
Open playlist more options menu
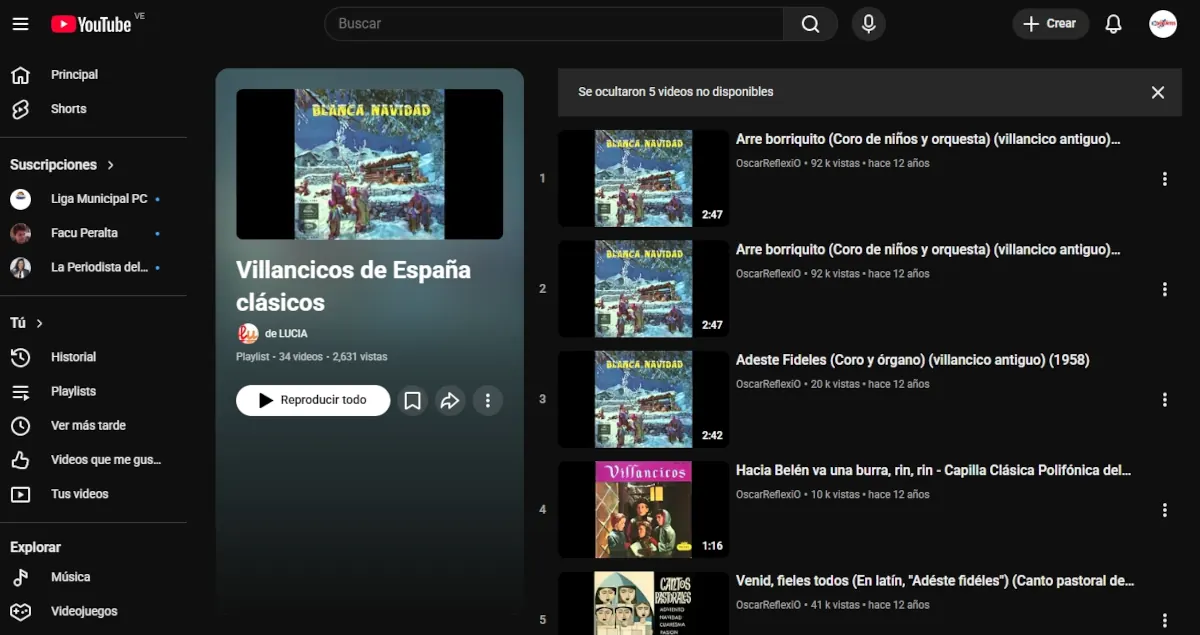coord(487,400)
